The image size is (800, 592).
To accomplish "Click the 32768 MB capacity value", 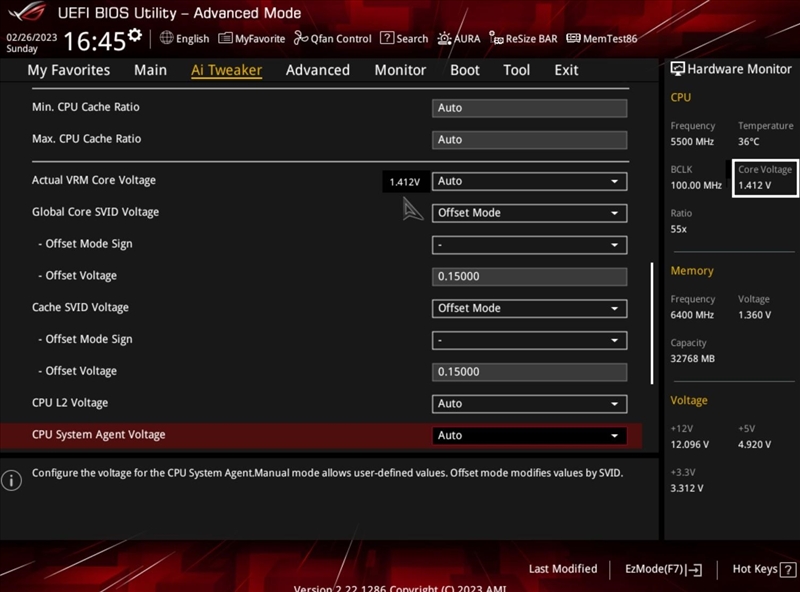I will tap(692, 359).
